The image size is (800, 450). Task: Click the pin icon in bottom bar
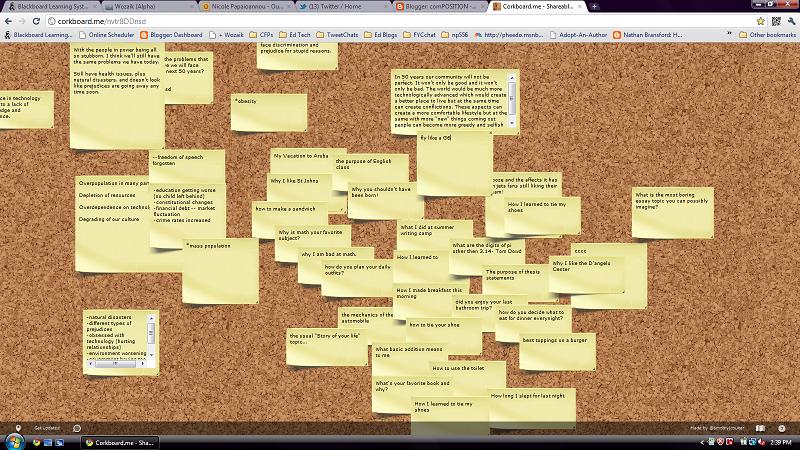click(x=18, y=428)
